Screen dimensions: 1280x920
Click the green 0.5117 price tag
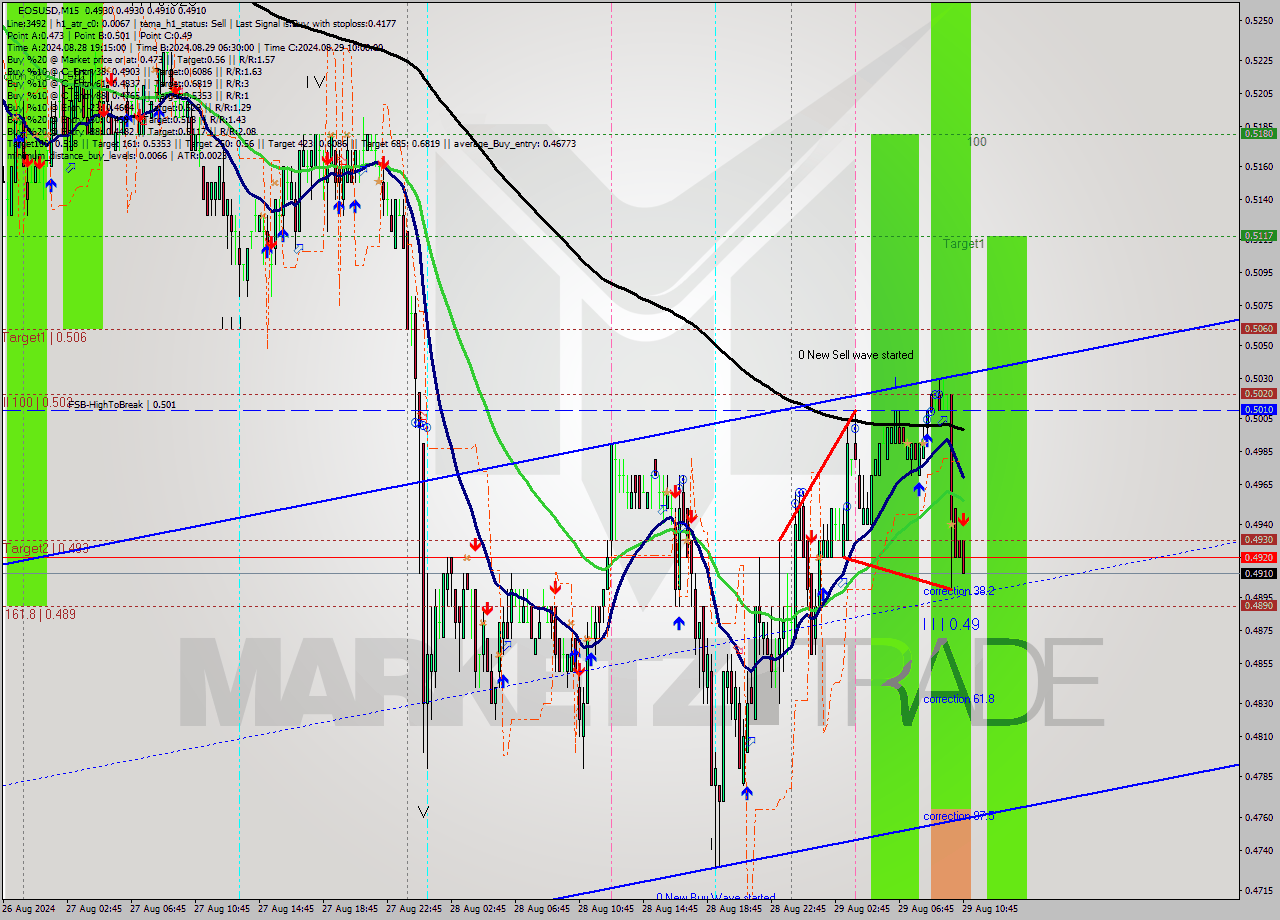coord(1258,236)
